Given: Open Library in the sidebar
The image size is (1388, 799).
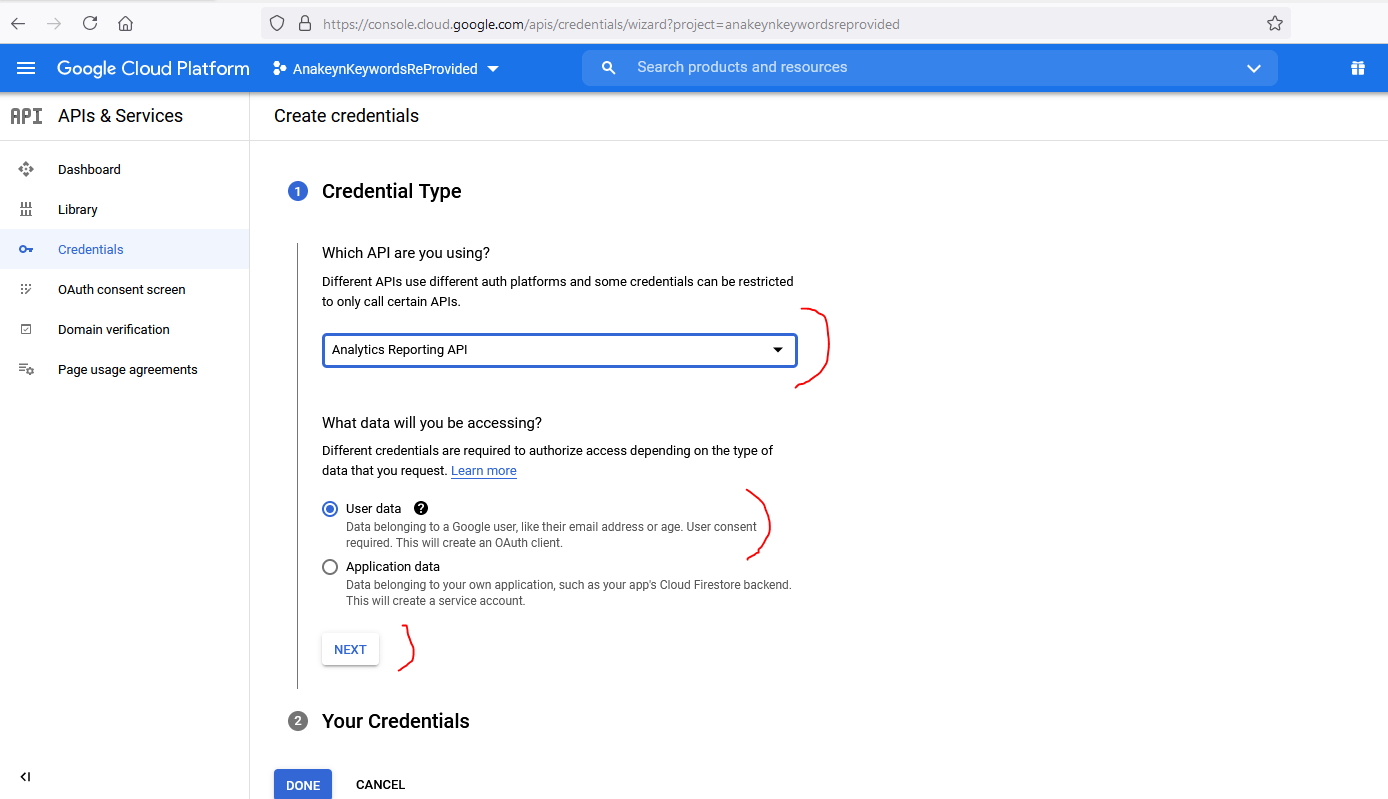Looking at the screenshot, I should pyautogui.click(x=78, y=210).
